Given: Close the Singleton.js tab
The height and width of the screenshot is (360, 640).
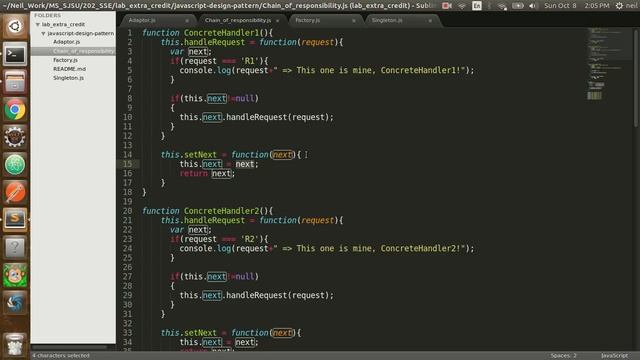Looking at the screenshot, I should [x=430, y=20].
